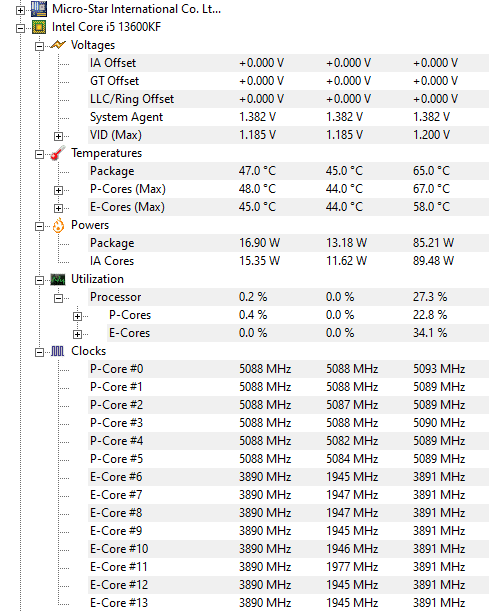Image resolution: width=489 pixels, height=612 pixels.
Task: Expand the P-Cores (Max) temperatures
Action: pos(58,190)
